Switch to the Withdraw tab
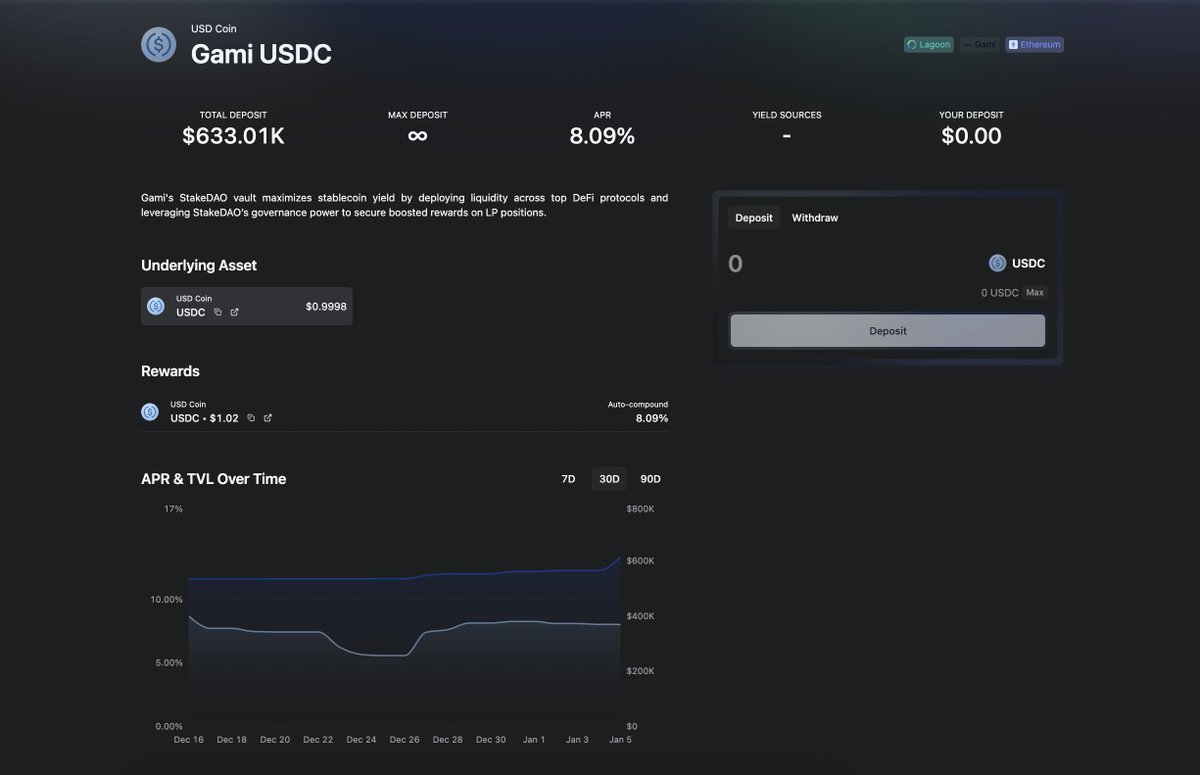The image size is (1200, 775). 815,218
